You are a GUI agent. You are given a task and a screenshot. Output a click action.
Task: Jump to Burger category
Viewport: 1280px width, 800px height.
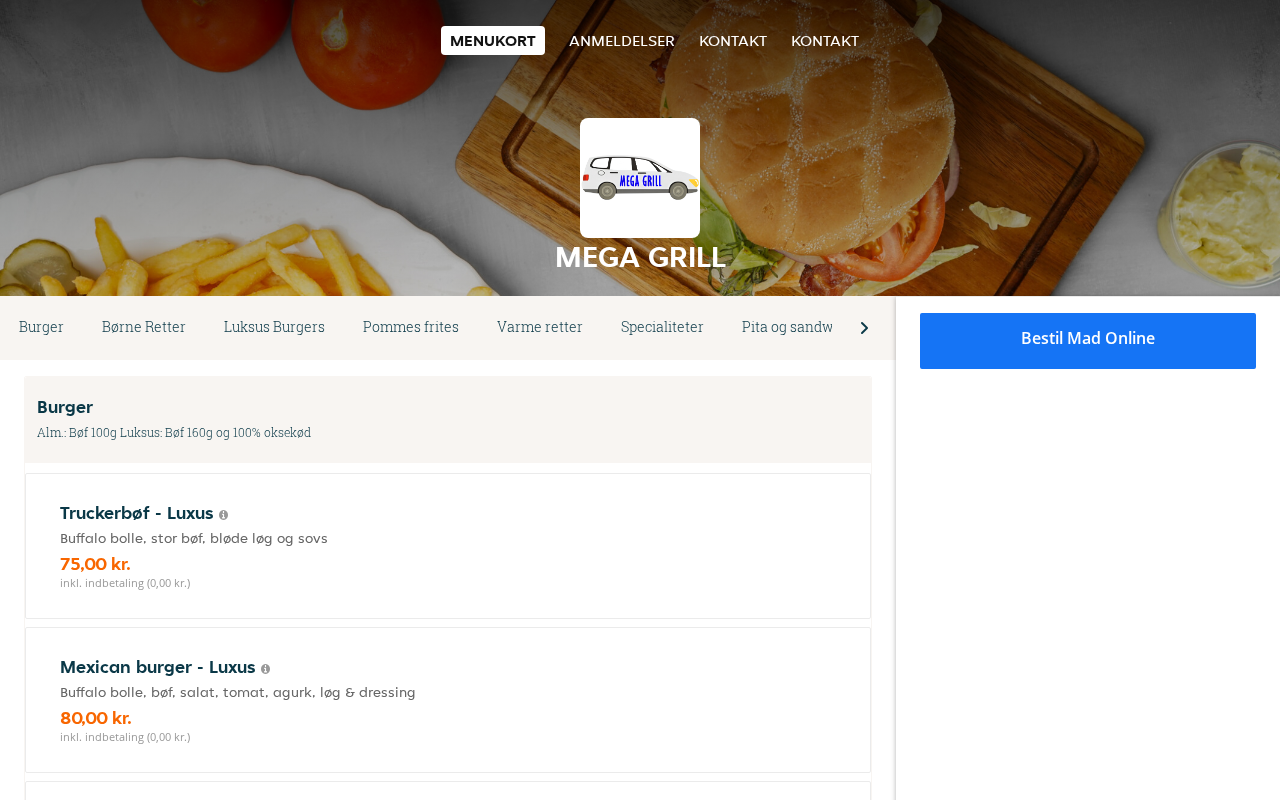point(41,327)
